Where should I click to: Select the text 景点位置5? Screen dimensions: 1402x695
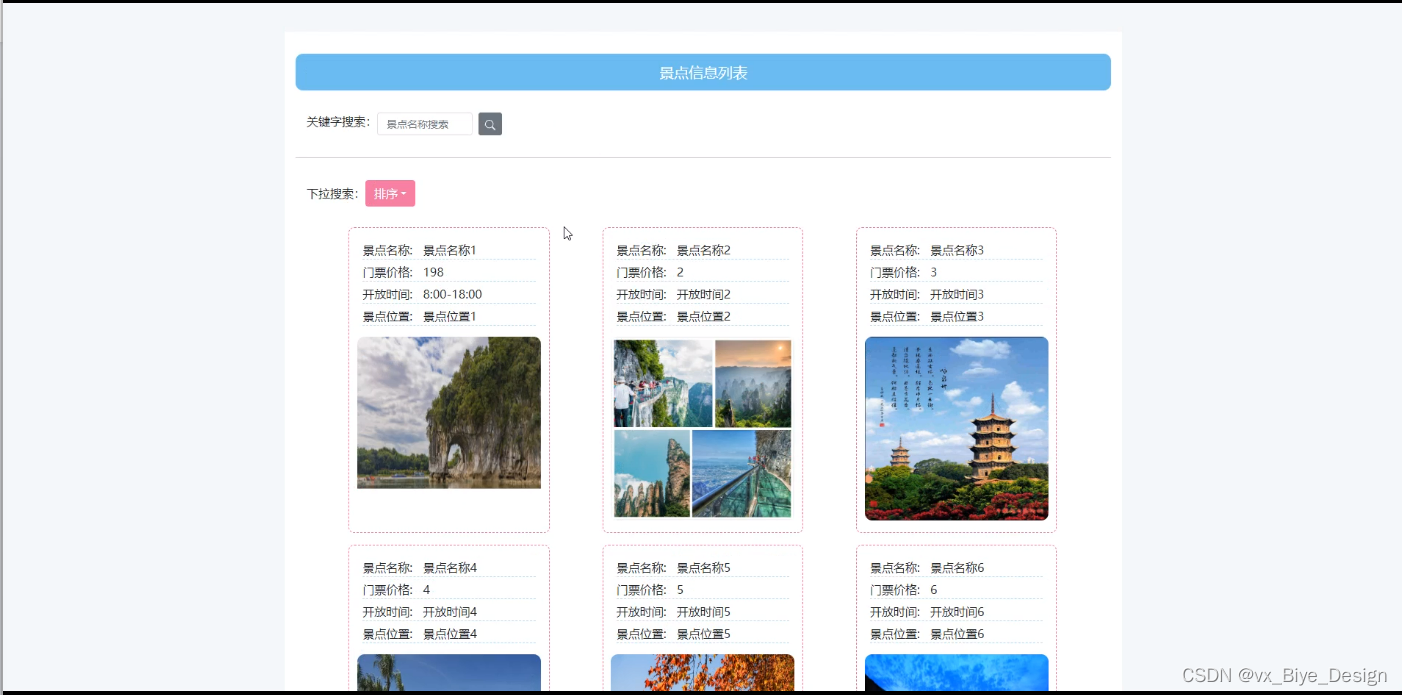click(704, 634)
